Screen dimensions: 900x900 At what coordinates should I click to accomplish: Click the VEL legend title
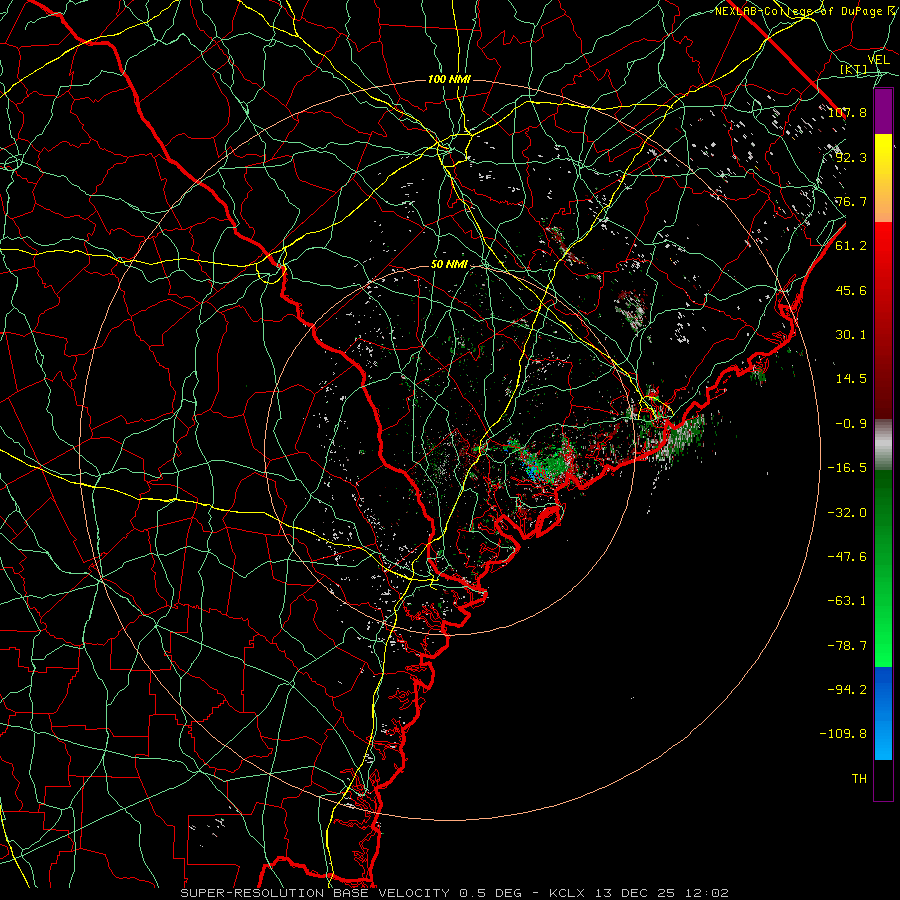coord(878,59)
